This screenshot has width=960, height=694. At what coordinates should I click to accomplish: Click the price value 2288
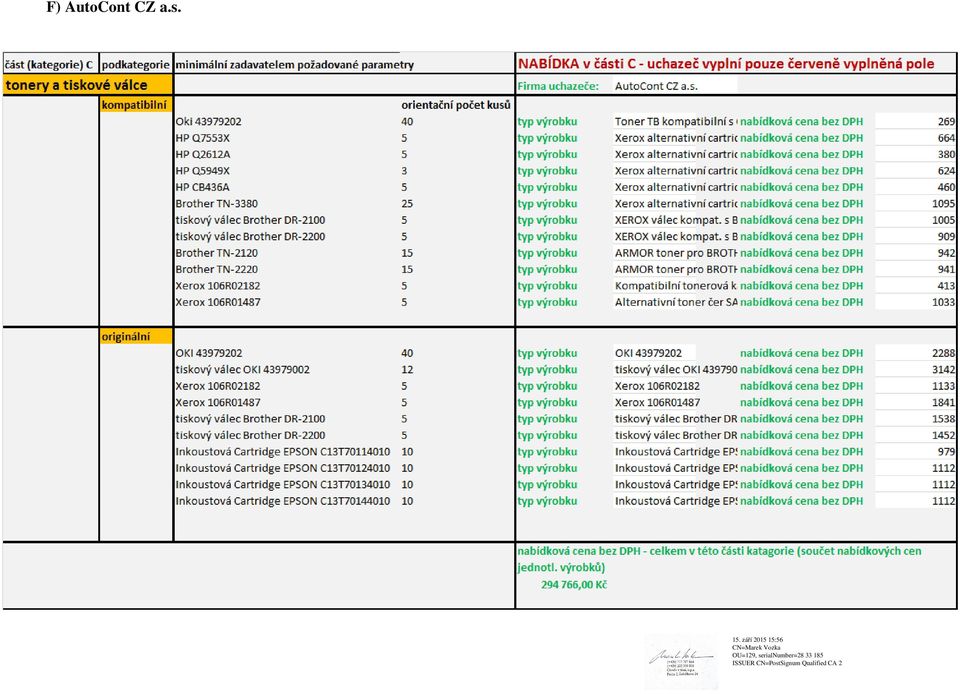[x=943, y=353]
